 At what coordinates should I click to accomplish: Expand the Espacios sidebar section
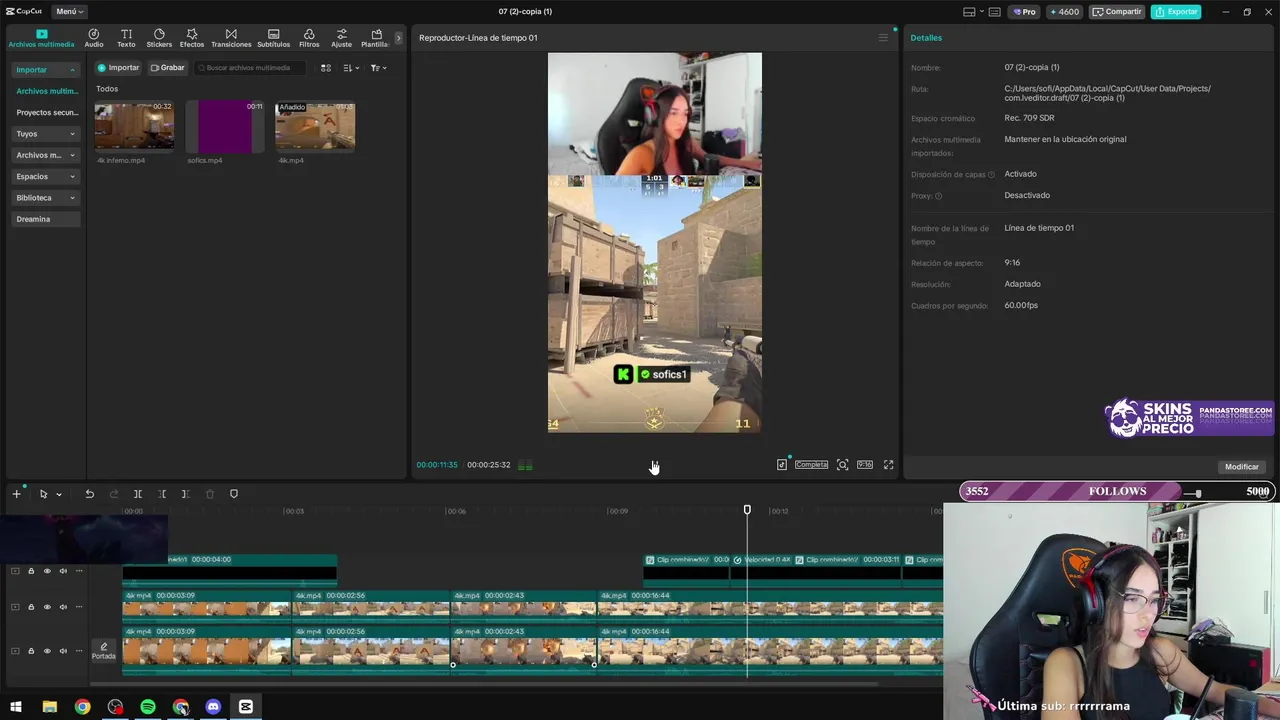(x=46, y=176)
